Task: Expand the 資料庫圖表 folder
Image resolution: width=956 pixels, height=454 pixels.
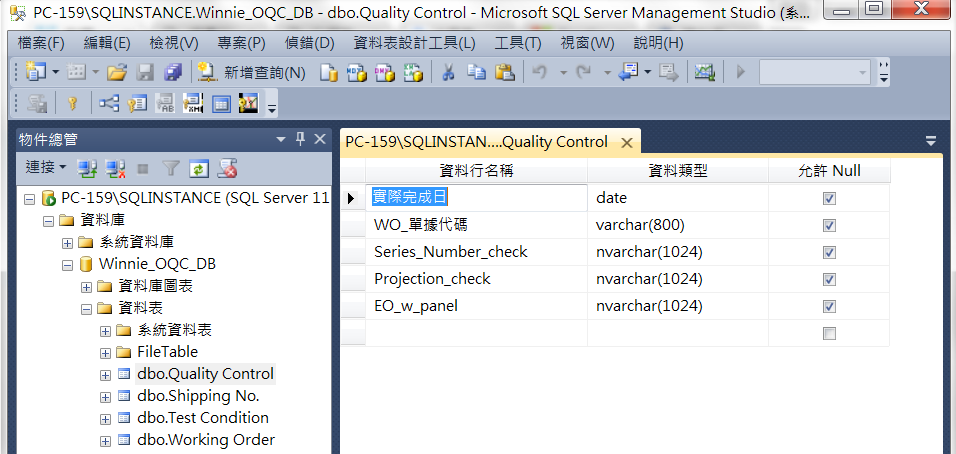Action: (x=87, y=286)
